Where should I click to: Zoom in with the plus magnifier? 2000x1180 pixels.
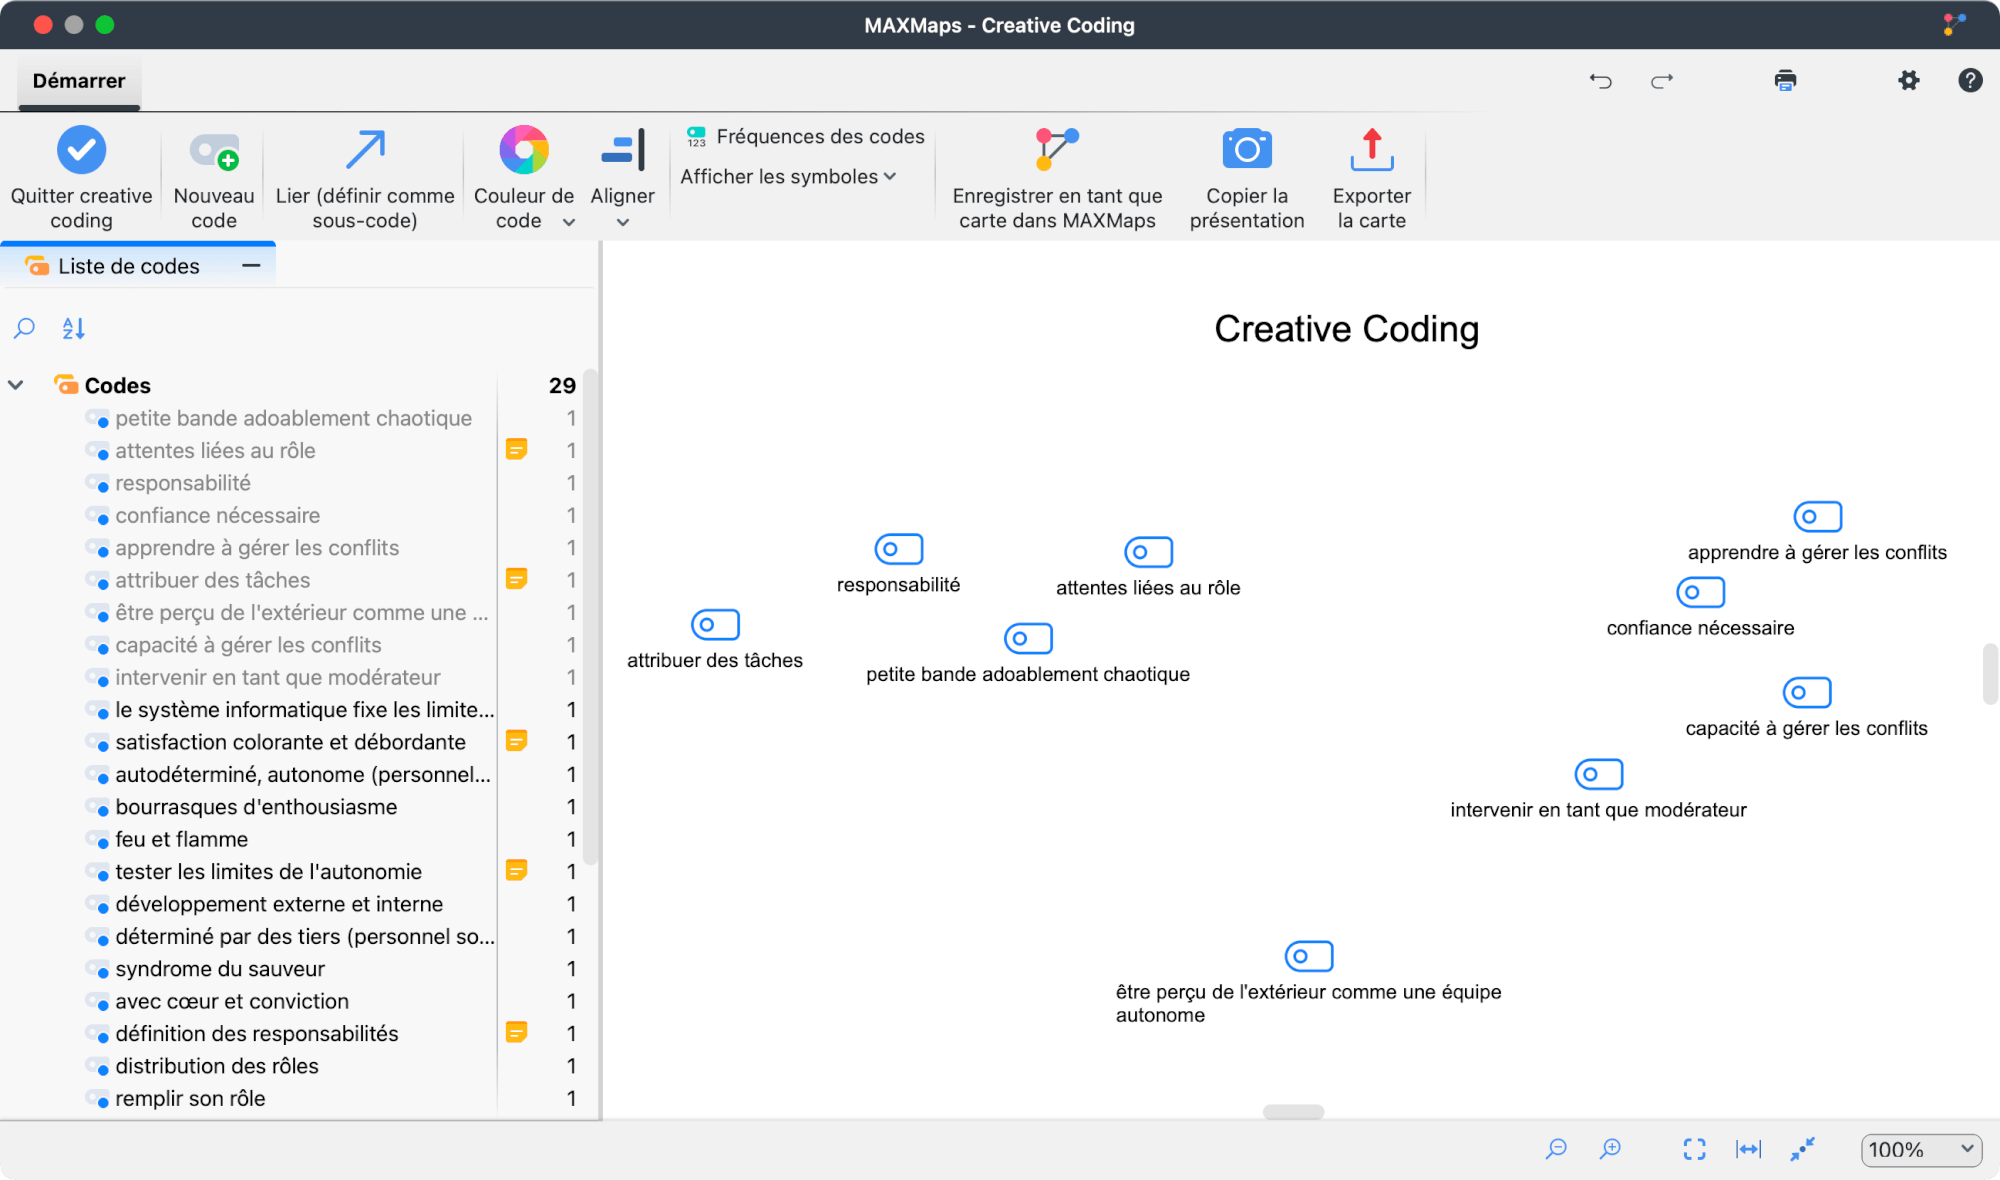(x=1610, y=1149)
